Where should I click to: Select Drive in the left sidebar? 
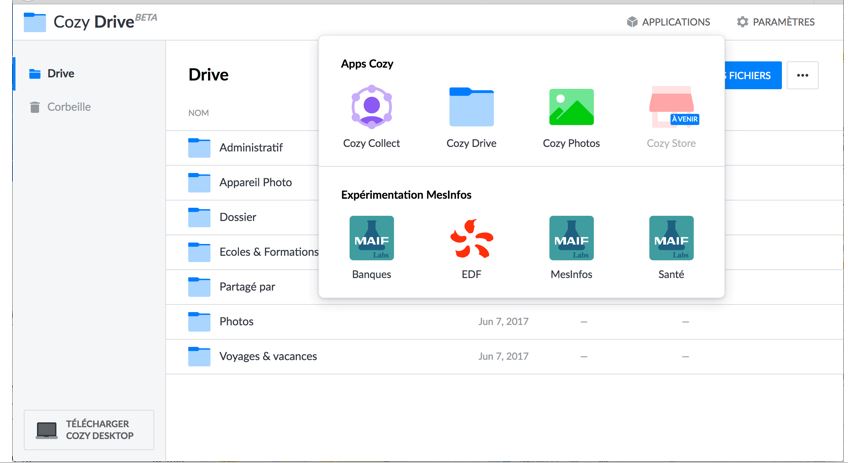pos(89,74)
